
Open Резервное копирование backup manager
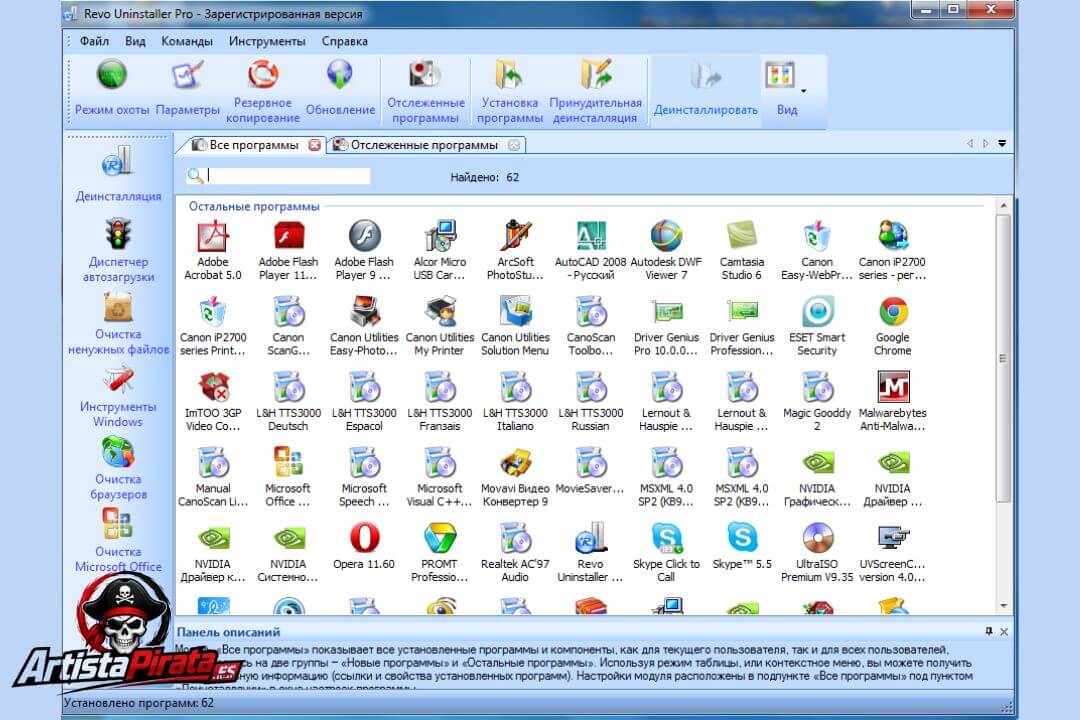tap(263, 92)
